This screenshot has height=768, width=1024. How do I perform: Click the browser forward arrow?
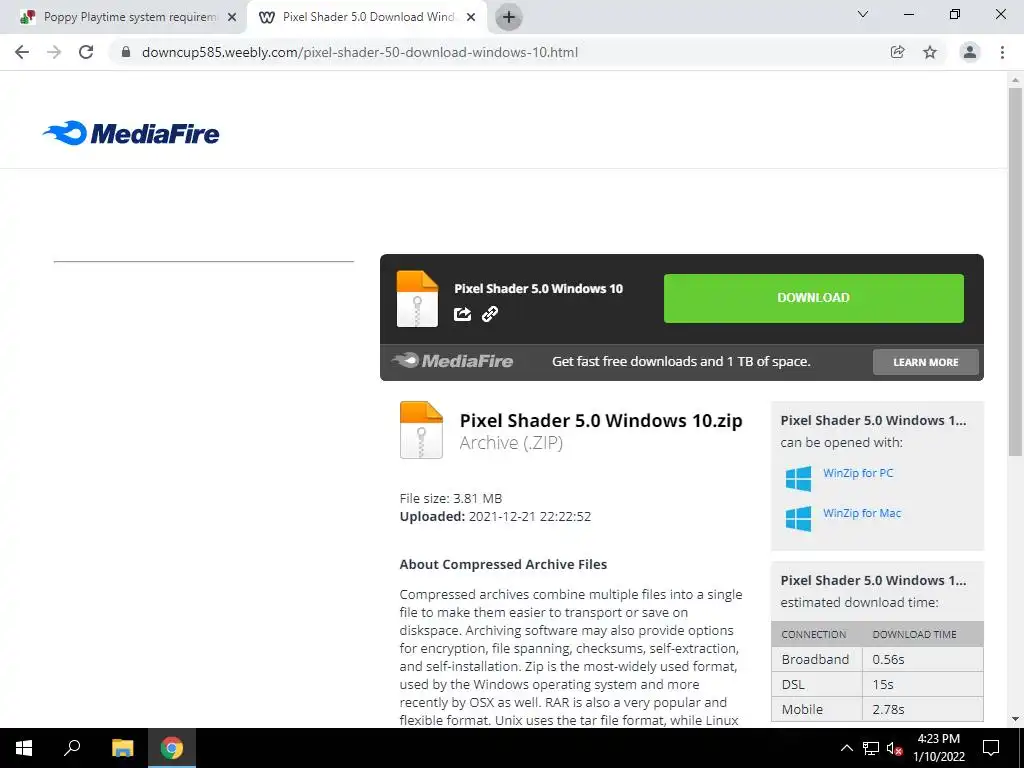[54, 52]
